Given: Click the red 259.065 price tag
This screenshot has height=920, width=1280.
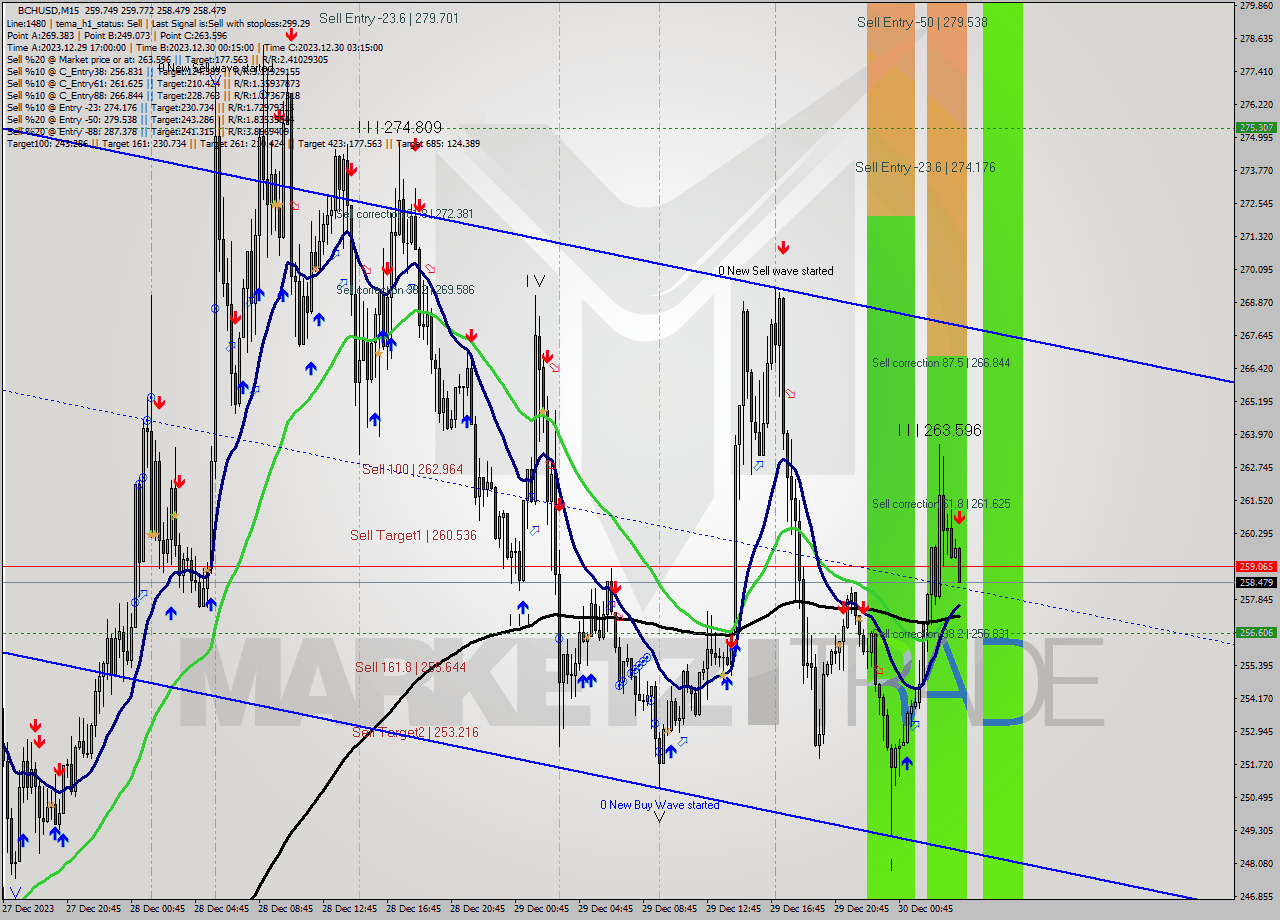Looking at the screenshot, I should point(1256,566).
